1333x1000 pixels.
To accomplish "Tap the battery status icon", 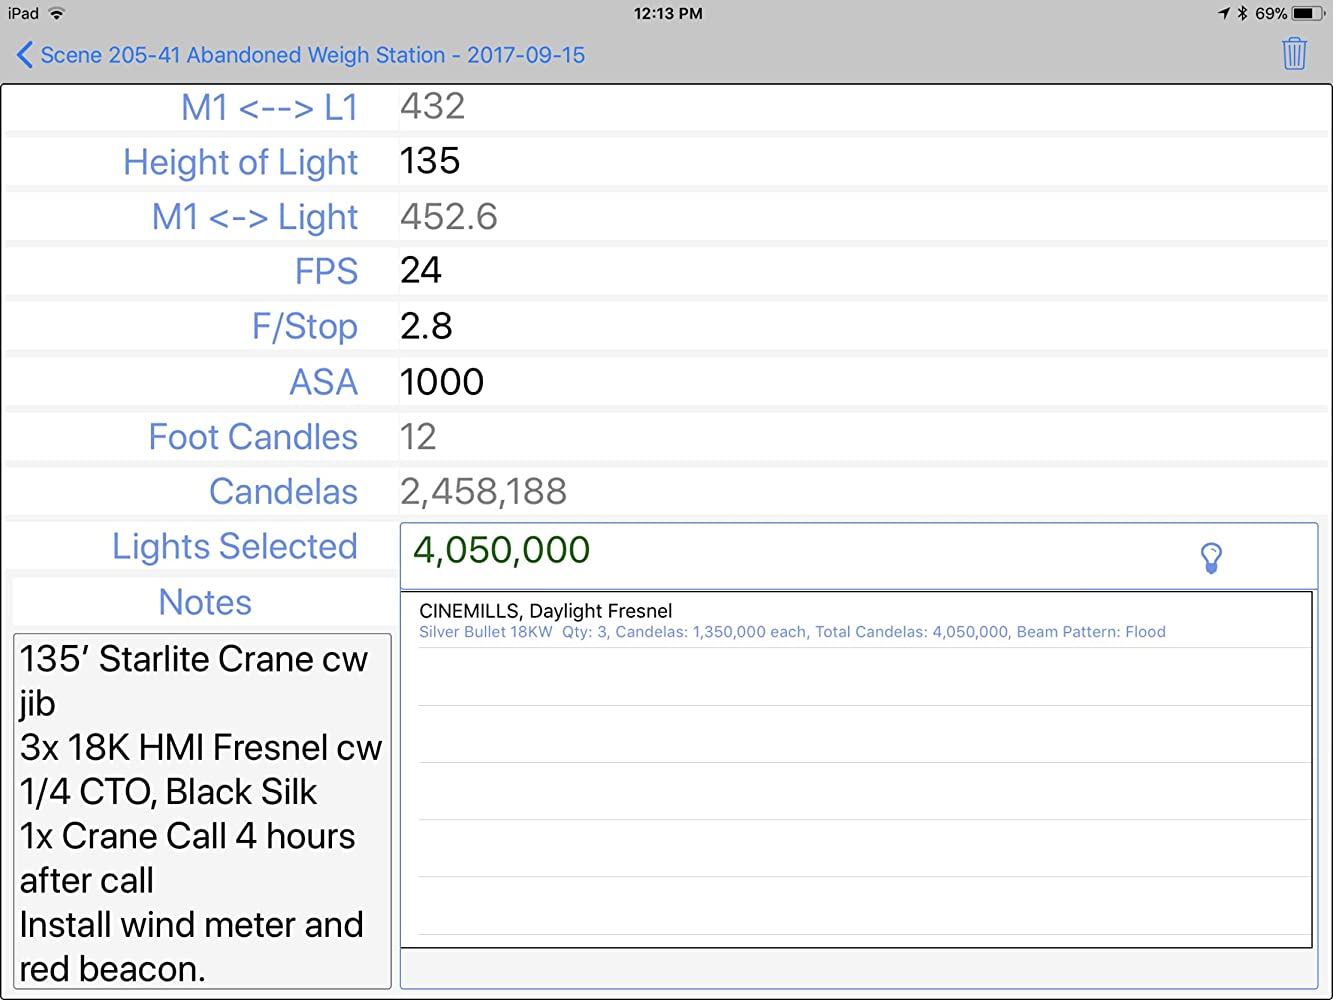I will [1308, 14].
